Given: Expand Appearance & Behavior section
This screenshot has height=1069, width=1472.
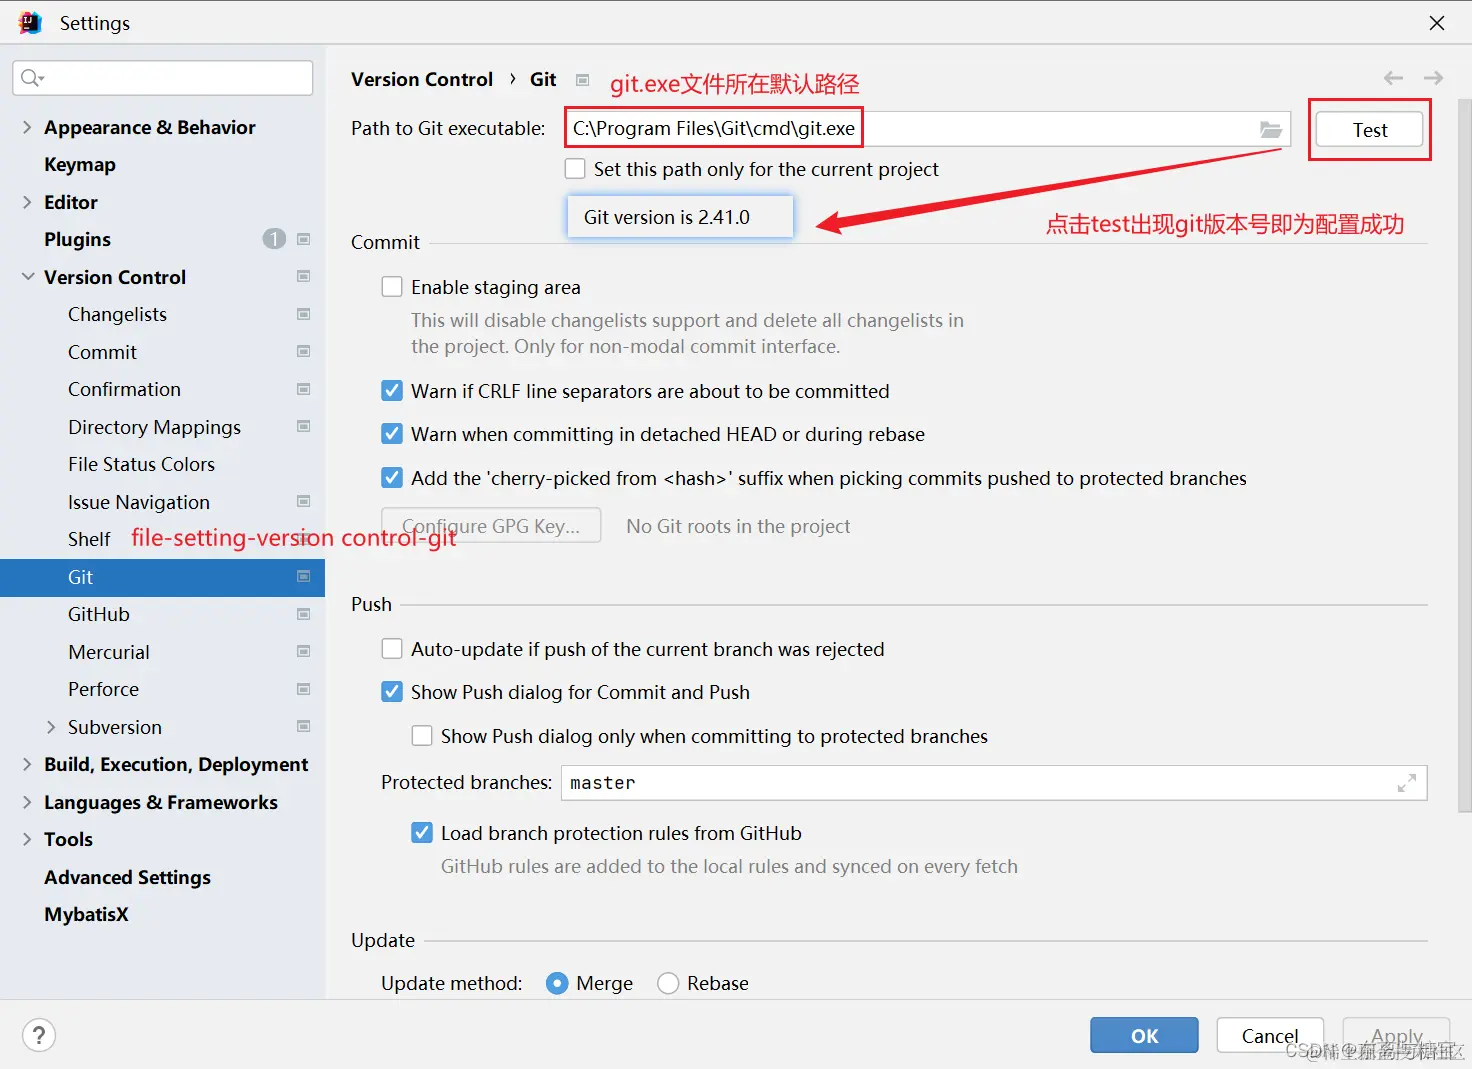Looking at the screenshot, I should pos(27,127).
